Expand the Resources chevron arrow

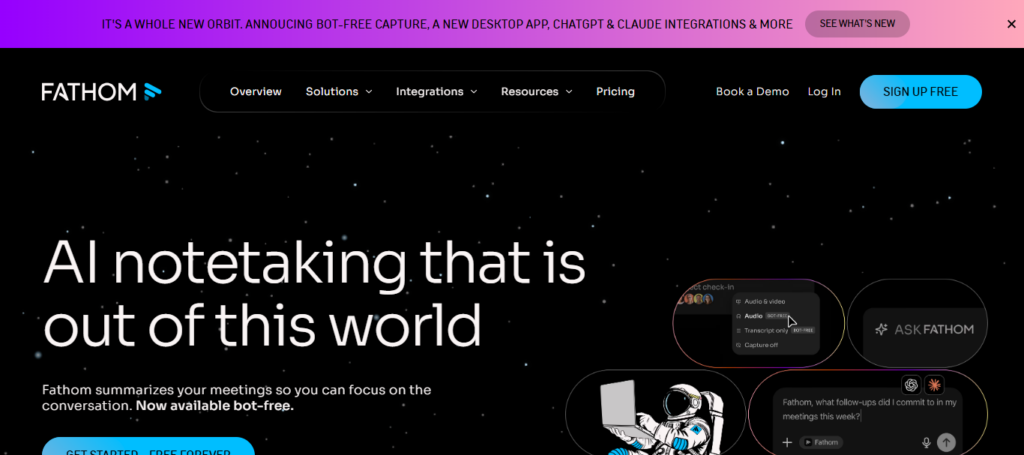coord(569,92)
